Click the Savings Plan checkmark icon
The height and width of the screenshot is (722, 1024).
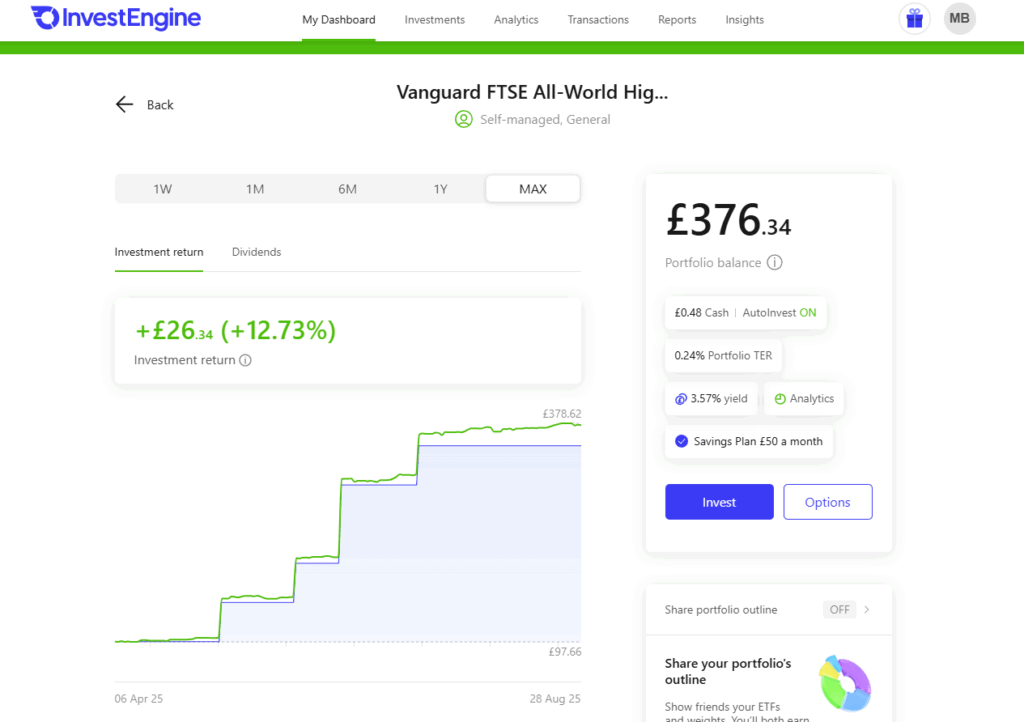(681, 441)
